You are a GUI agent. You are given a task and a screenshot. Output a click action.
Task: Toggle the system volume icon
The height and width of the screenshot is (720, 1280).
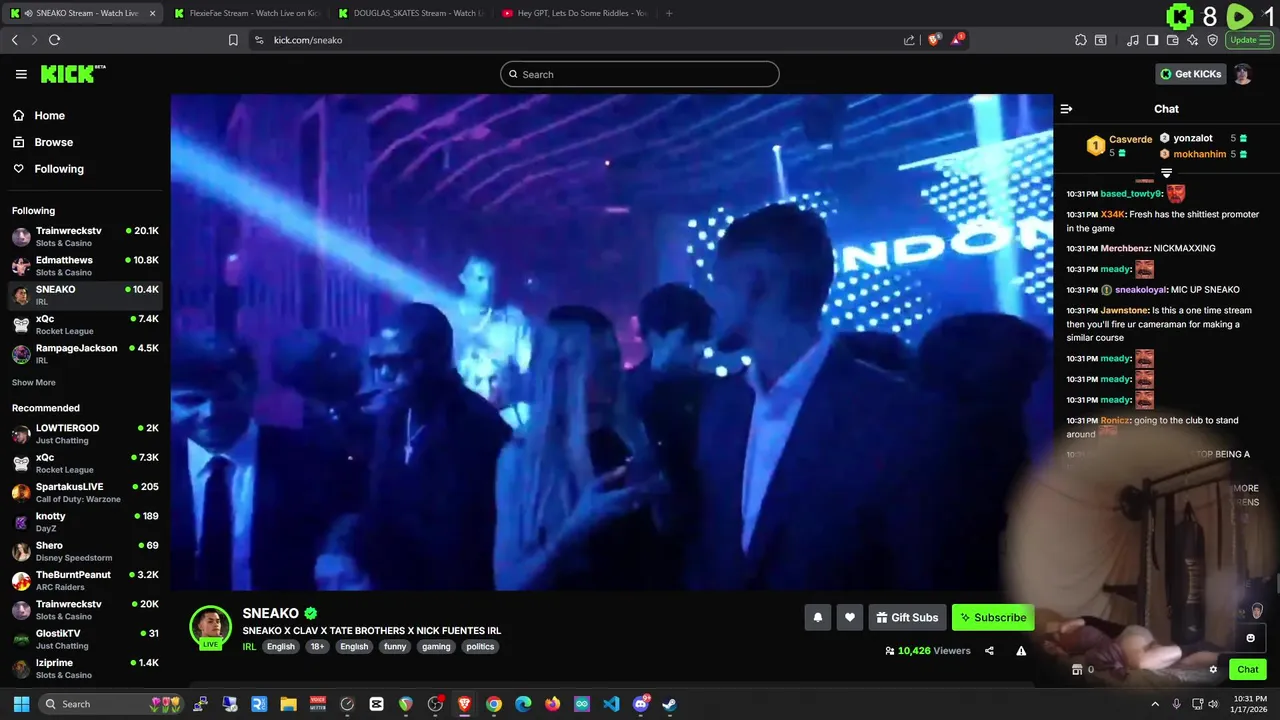tap(1214, 704)
